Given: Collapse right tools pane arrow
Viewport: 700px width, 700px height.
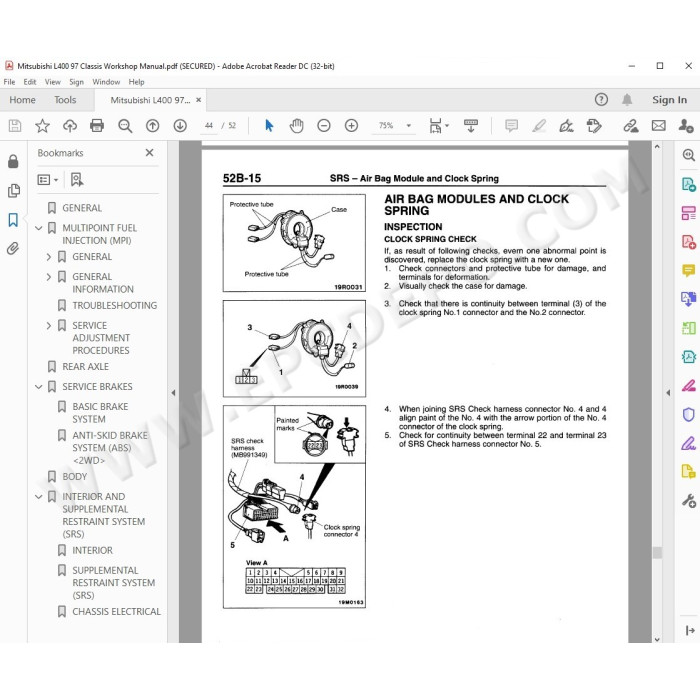Looking at the screenshot, I should point(668,393).
